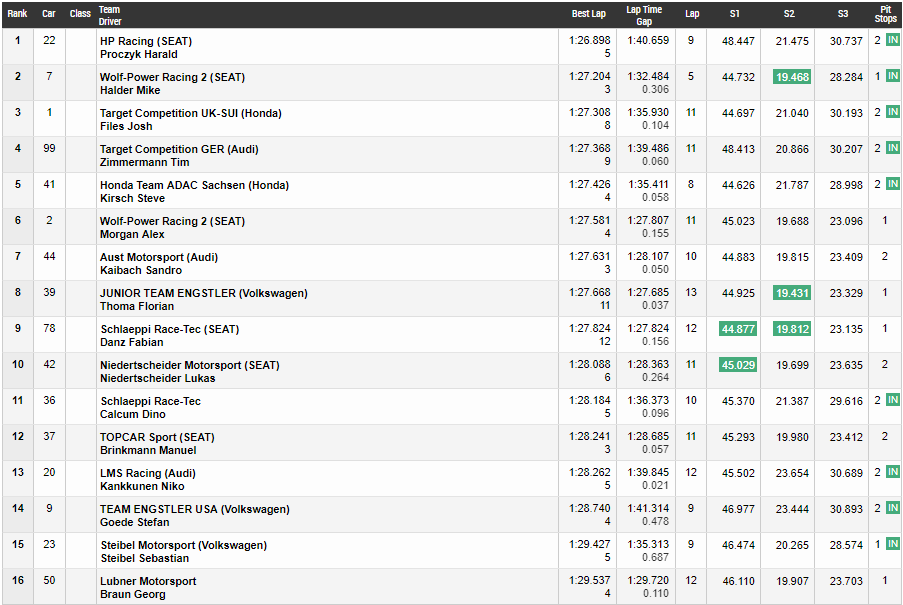
Task: Click S3 time 23.096
Action: 846,221
